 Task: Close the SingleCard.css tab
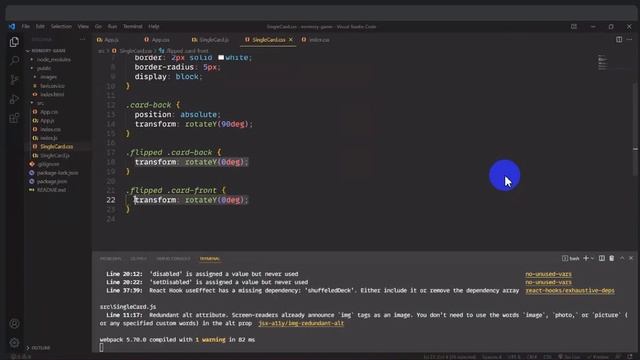pyautogui.click(x=291, y=40)
